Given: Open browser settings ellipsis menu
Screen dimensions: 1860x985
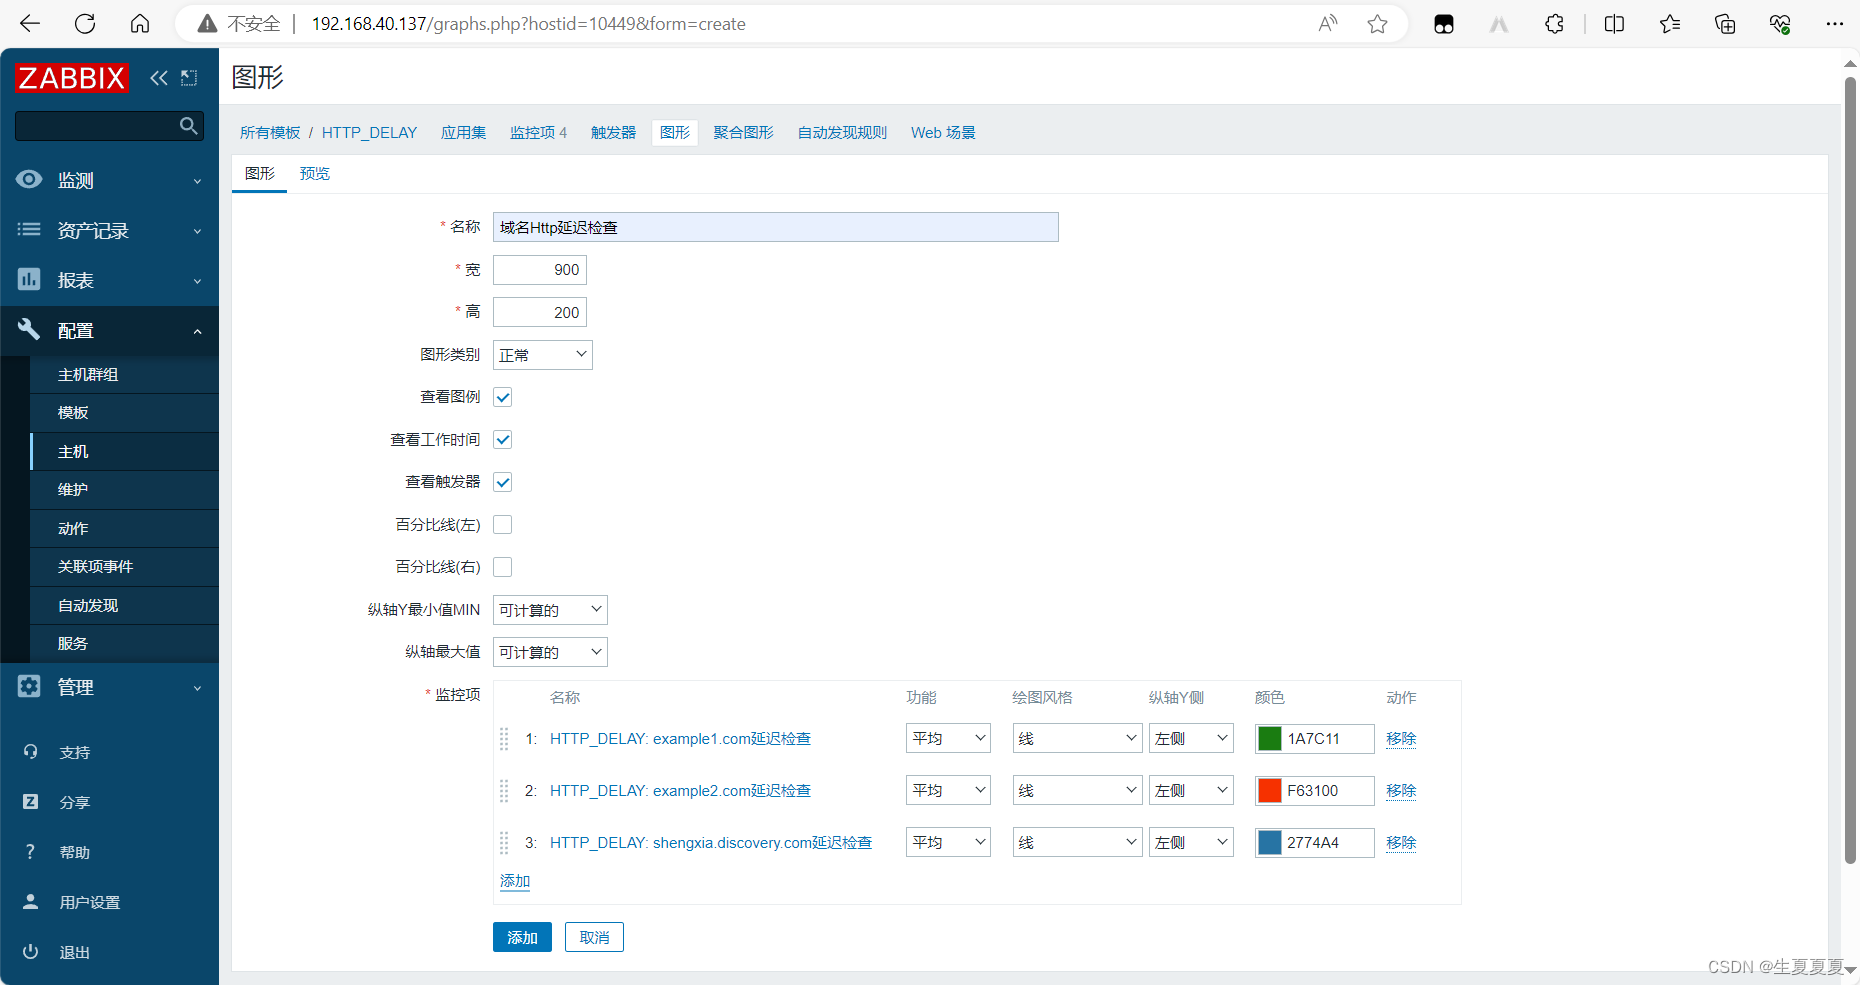Looking at the screenshot, I should tap(1834, 24).
